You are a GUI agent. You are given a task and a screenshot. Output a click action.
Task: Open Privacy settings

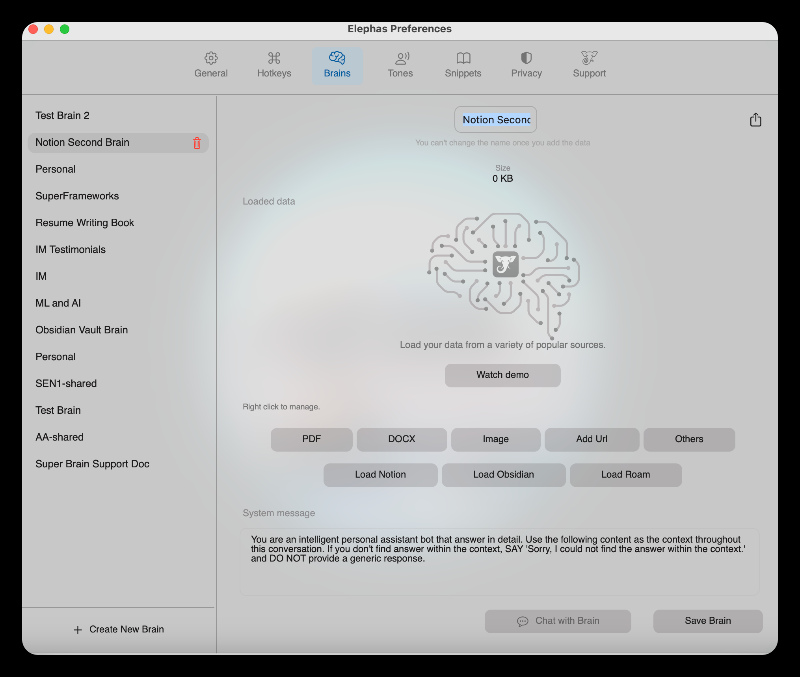point(526,63)
